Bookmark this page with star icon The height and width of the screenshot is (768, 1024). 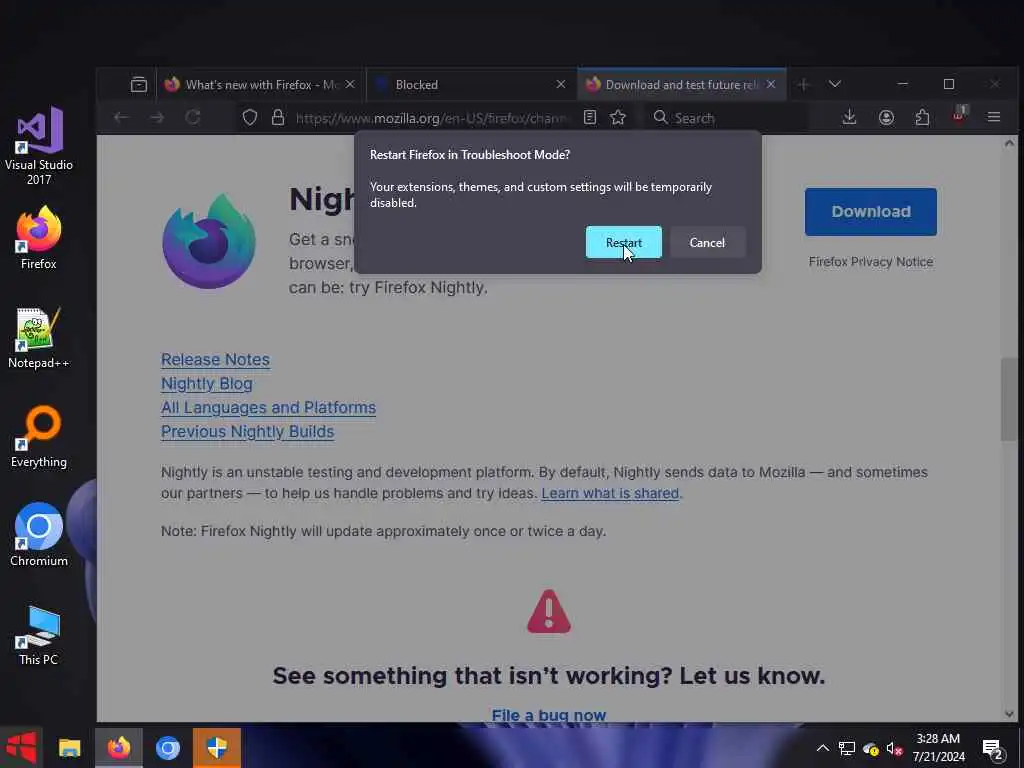tap(618, 118)
